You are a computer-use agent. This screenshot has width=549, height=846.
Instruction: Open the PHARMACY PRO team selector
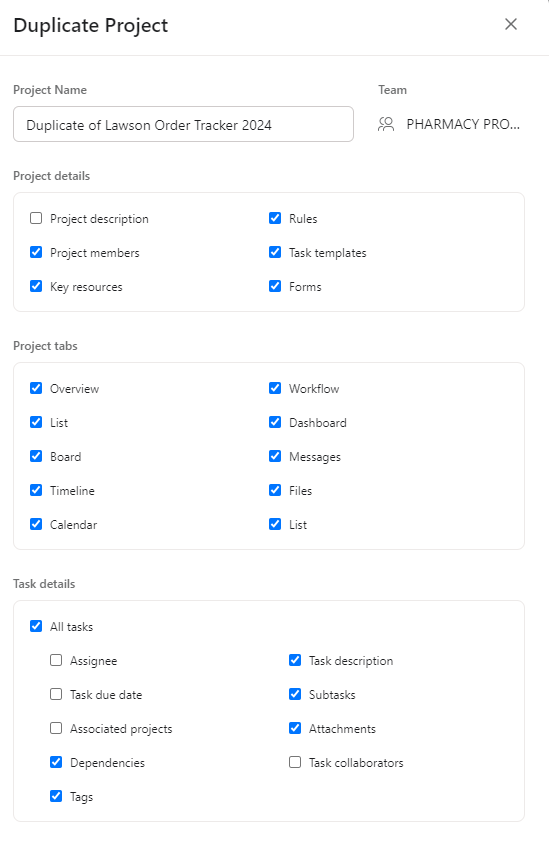point(449,125)
